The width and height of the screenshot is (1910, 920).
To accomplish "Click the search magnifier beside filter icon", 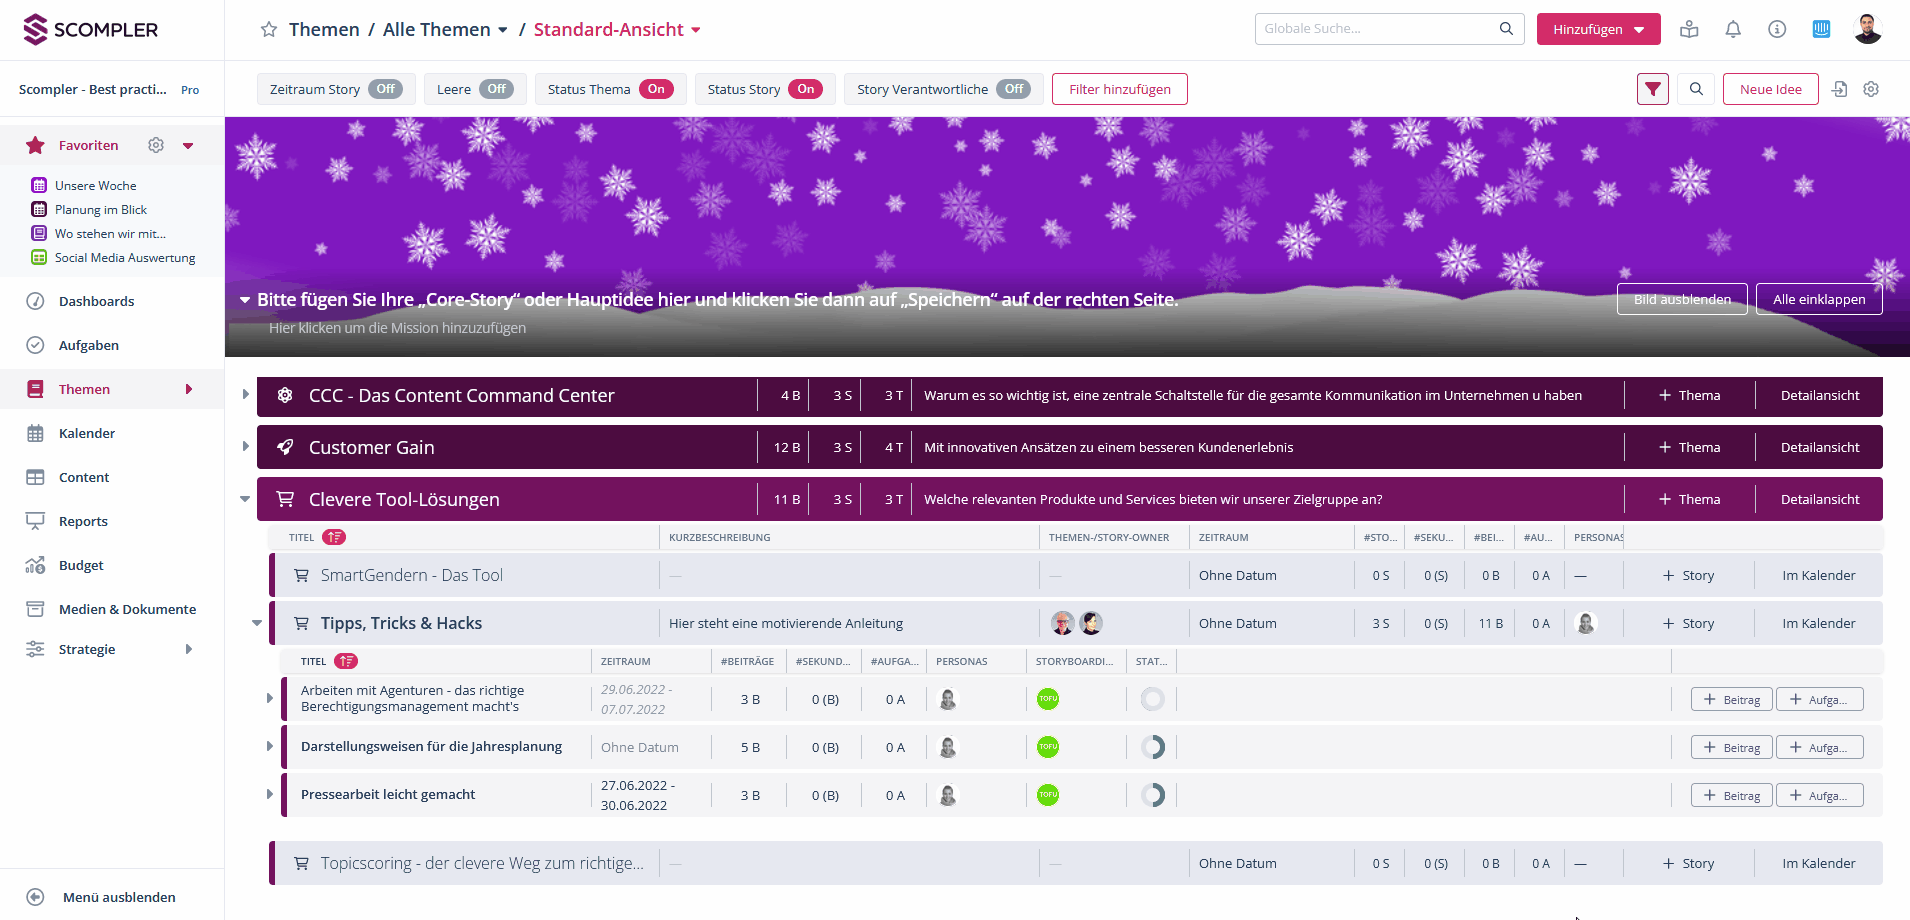I will (x=1696, y=89).
